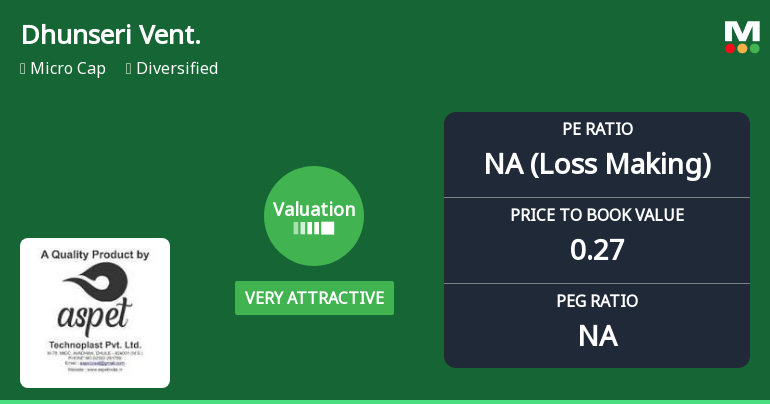Screen dimensions: 770x404
Task: Click the Technoplast Pvt. Ltd. text
Action: (95, 342)
